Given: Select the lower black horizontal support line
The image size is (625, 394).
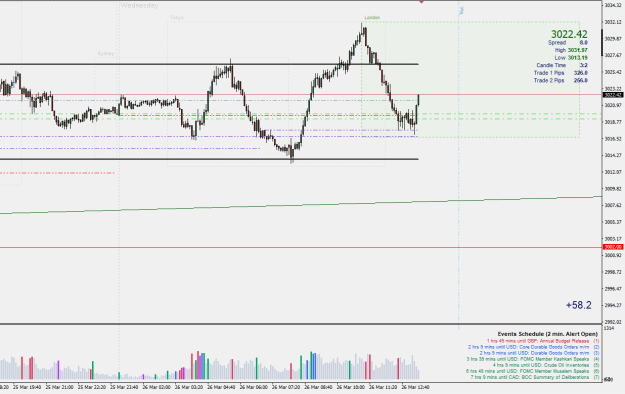Looking at the screenshot, I should (209, 159).
